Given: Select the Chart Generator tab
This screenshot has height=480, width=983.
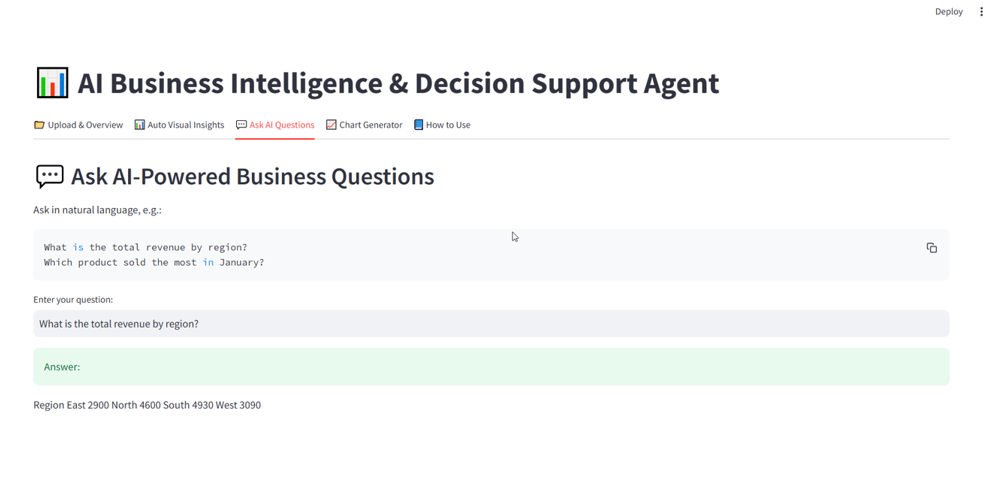Looking at the screenshot, I should pyautogui.click(x=364, y=125).
